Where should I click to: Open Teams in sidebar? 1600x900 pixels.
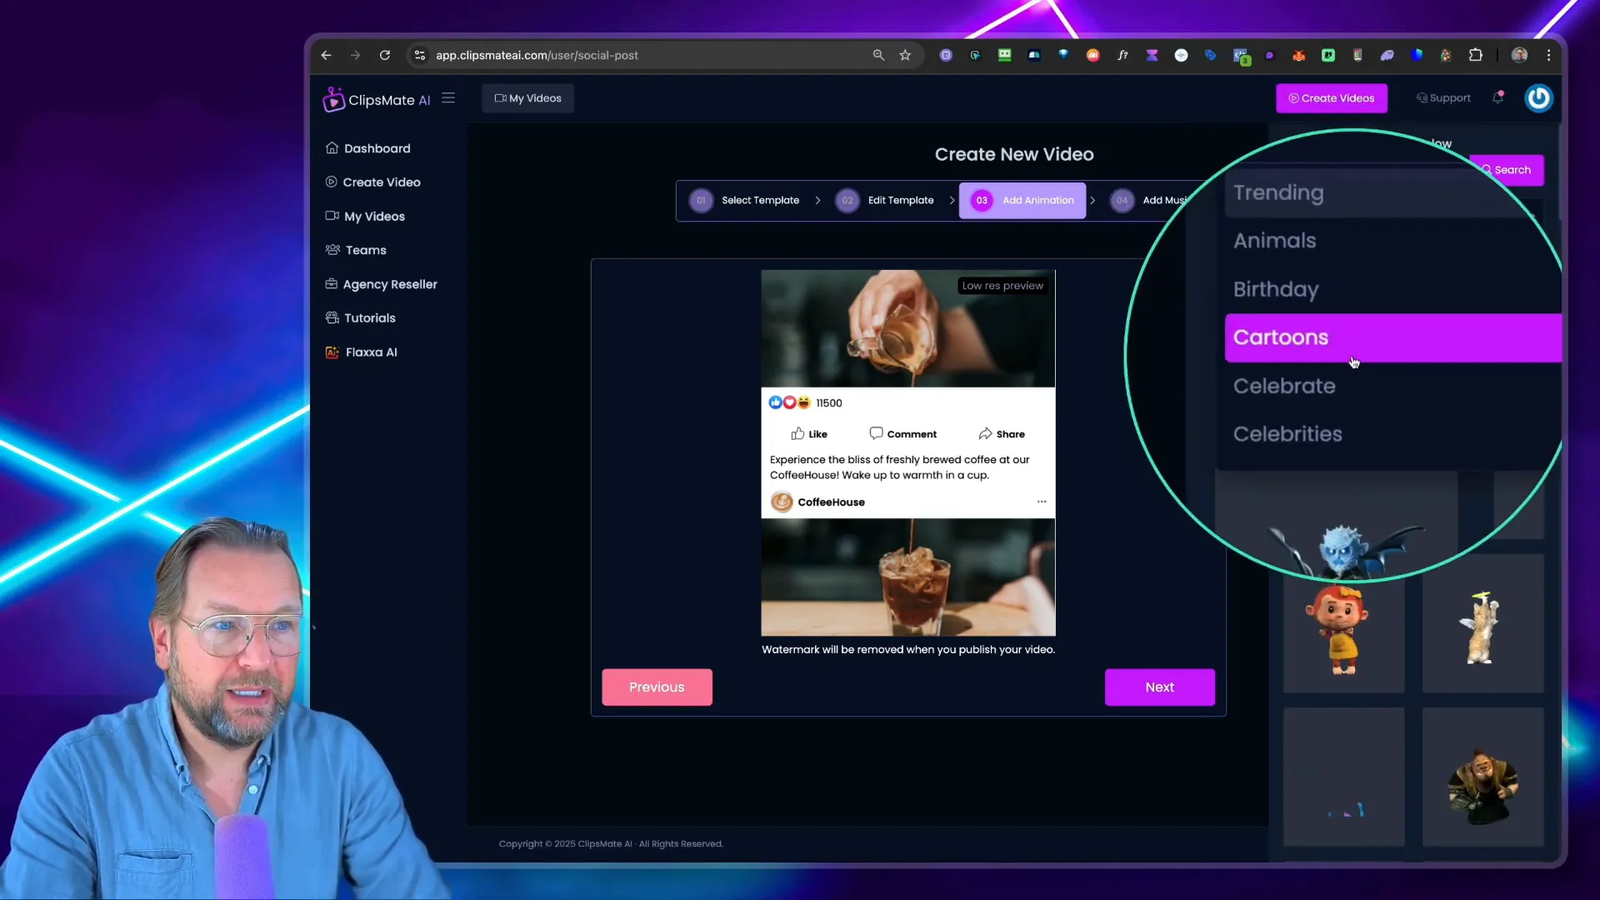(356, 250)
